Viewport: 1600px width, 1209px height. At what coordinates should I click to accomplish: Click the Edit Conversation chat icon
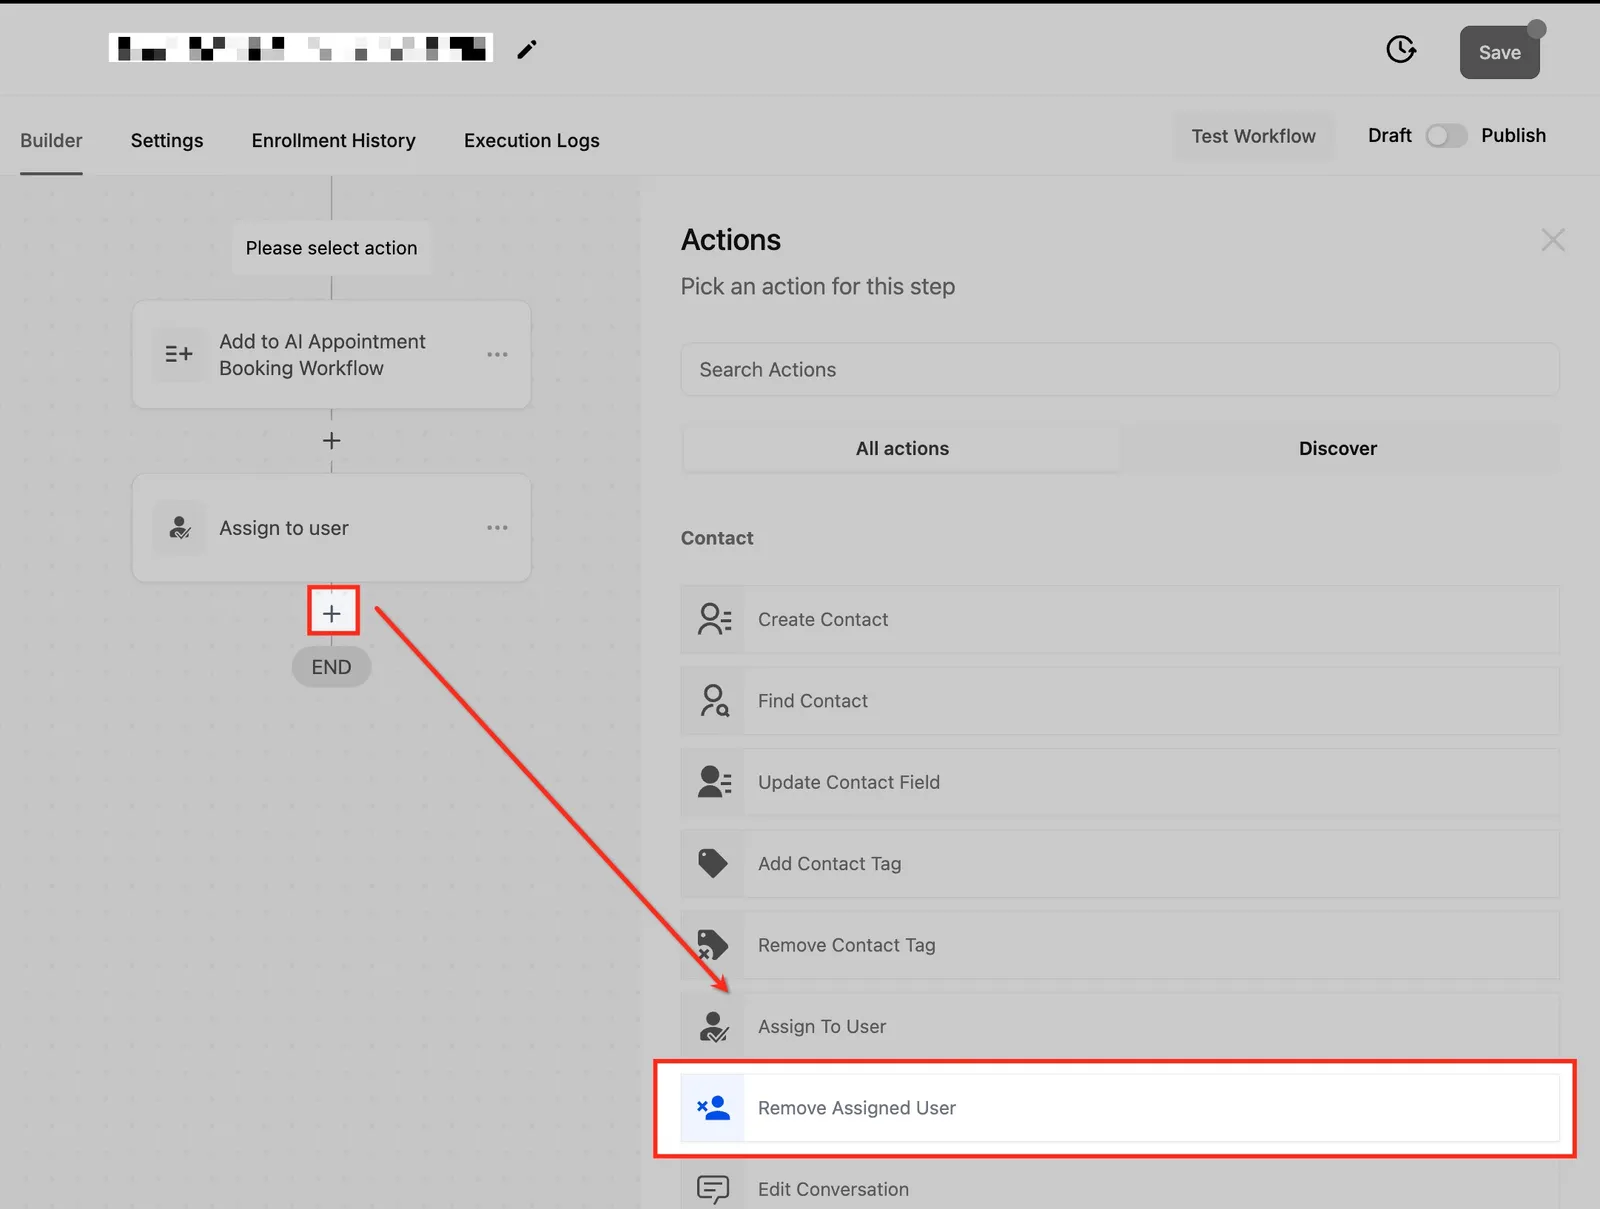(713, 1188)
